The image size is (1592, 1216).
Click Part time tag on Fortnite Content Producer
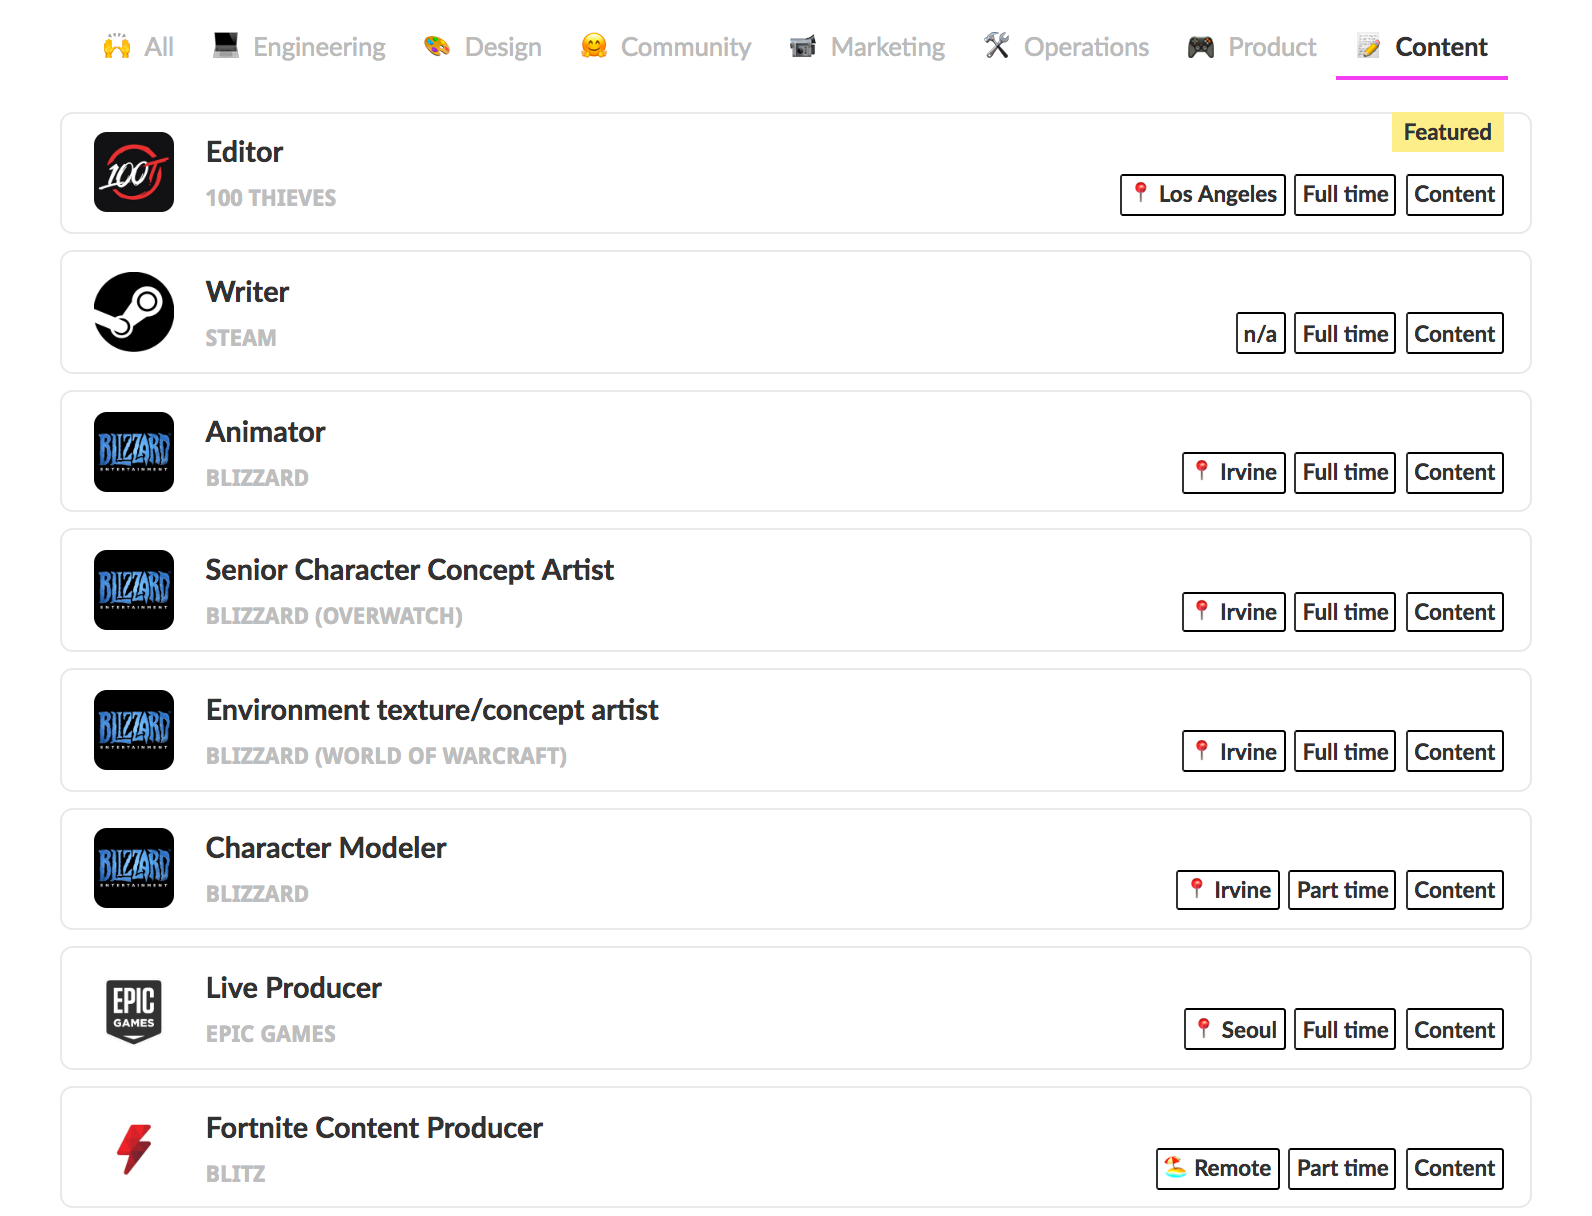[x=1342, y=1168]
